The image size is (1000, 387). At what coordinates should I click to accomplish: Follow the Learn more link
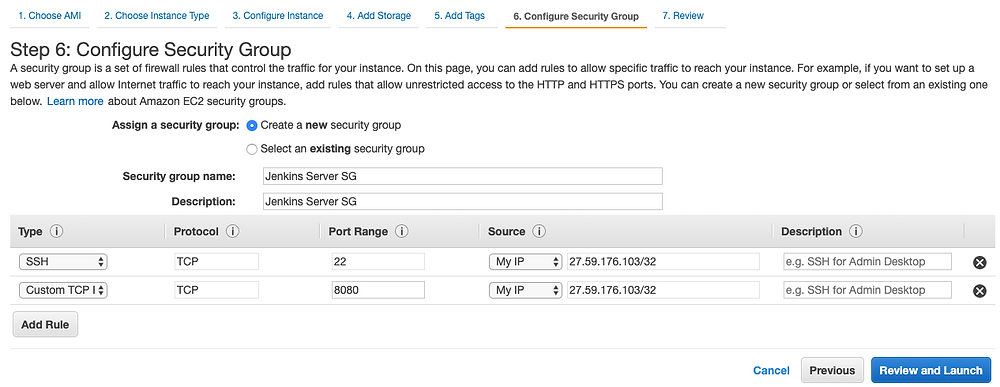[75, 101]
